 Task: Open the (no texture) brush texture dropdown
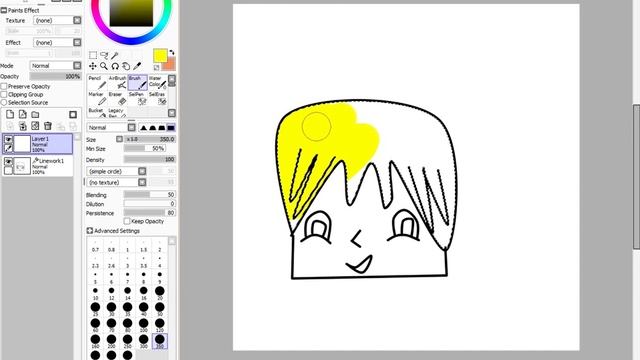coord(116,182)
